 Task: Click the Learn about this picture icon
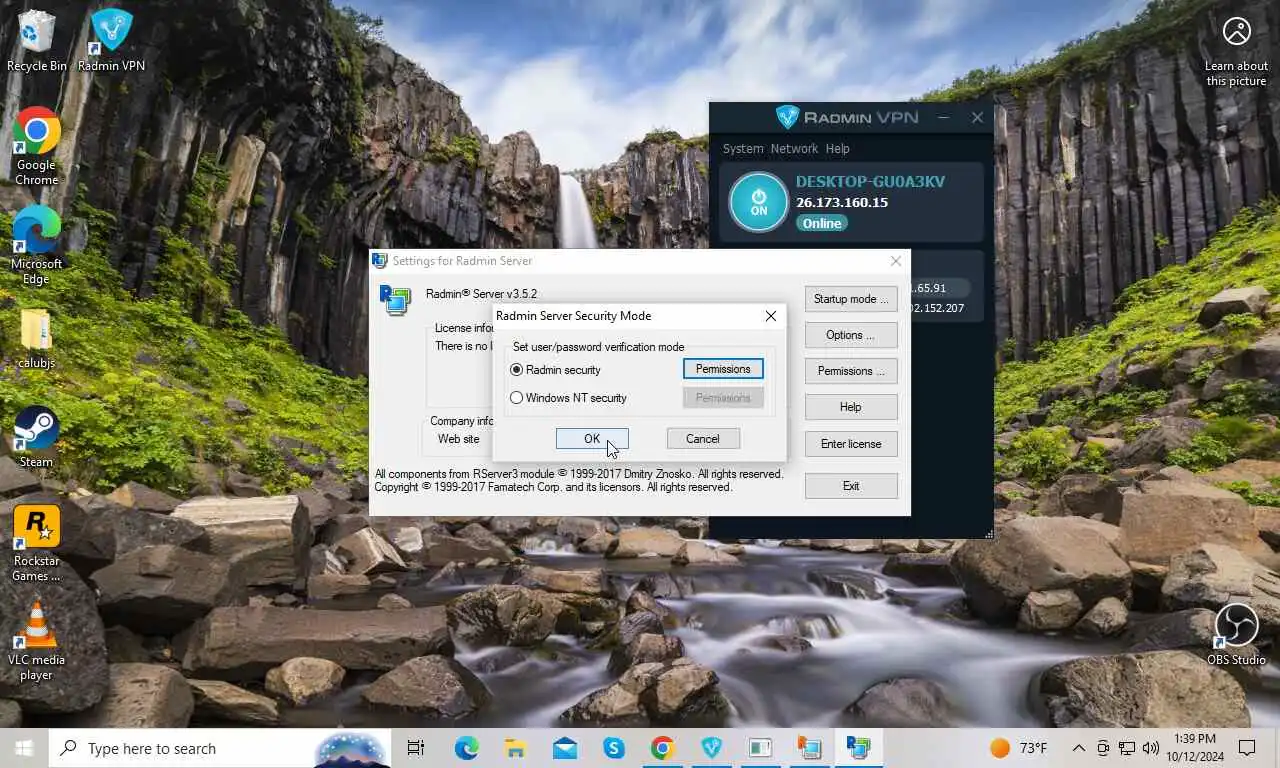[1236, 50]
